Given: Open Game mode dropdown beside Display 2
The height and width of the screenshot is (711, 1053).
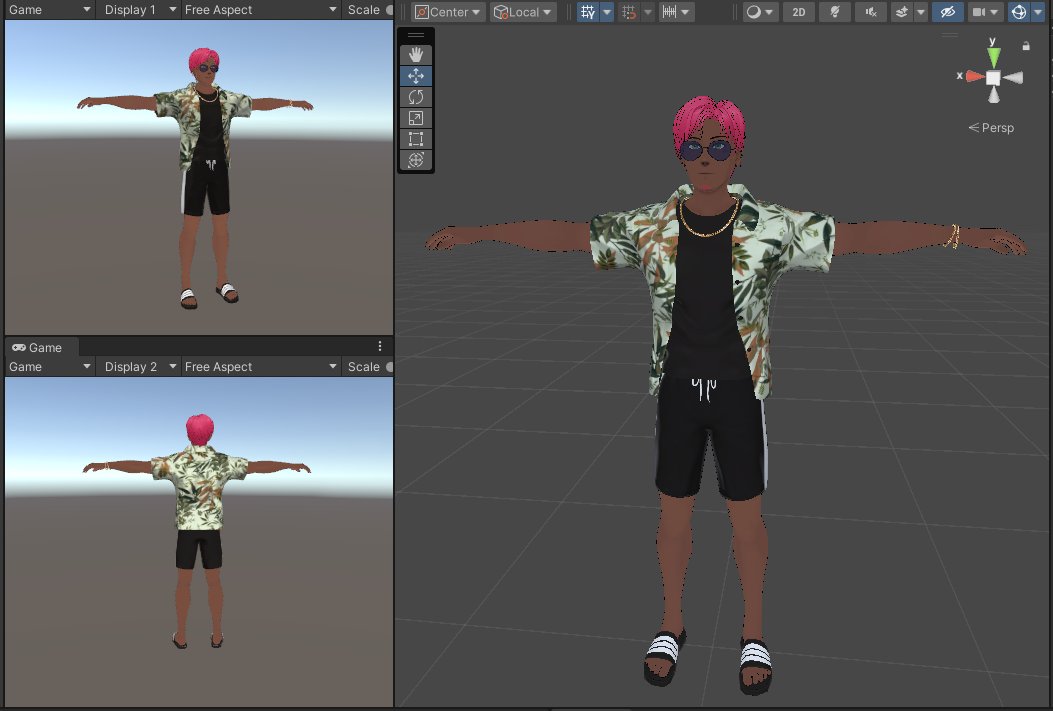Looking at the screenshot, I should click(x=49, y=367).
